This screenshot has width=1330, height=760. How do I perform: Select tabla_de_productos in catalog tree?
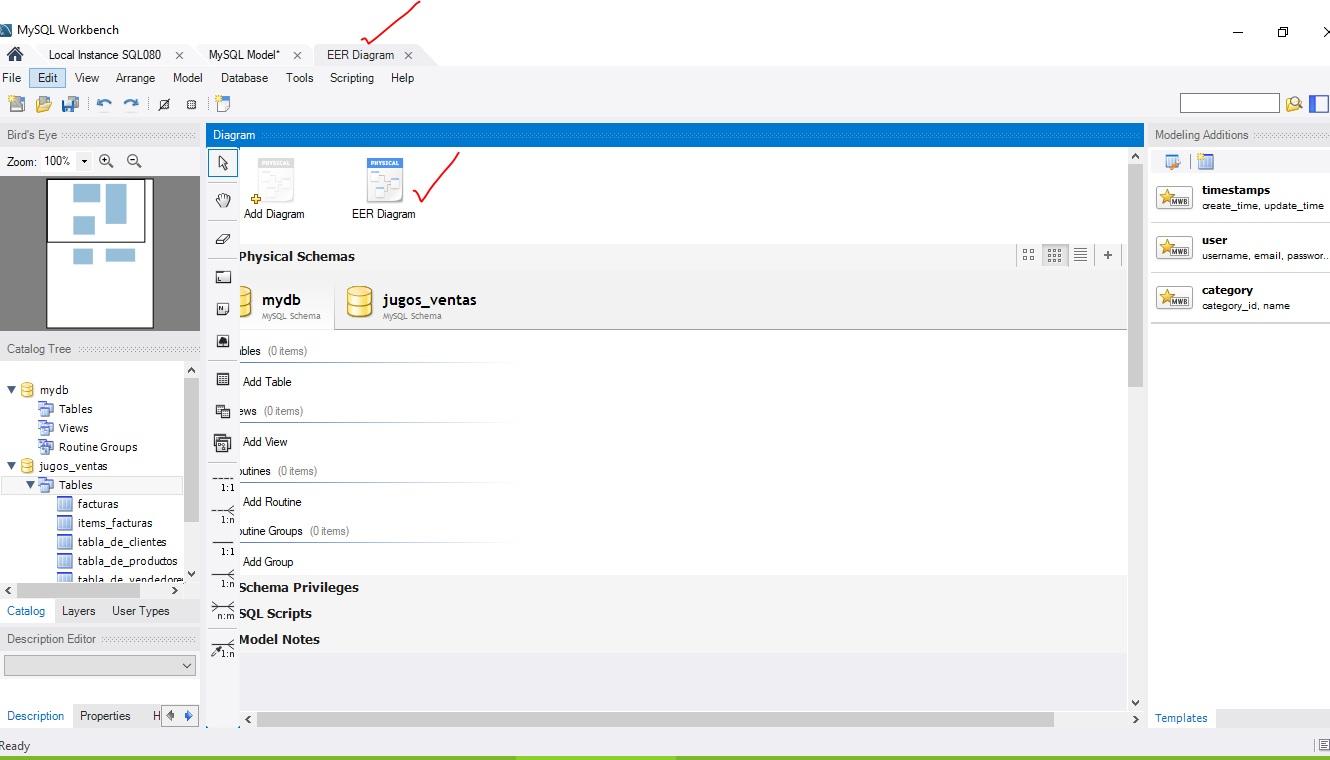[x=127, y=561]
